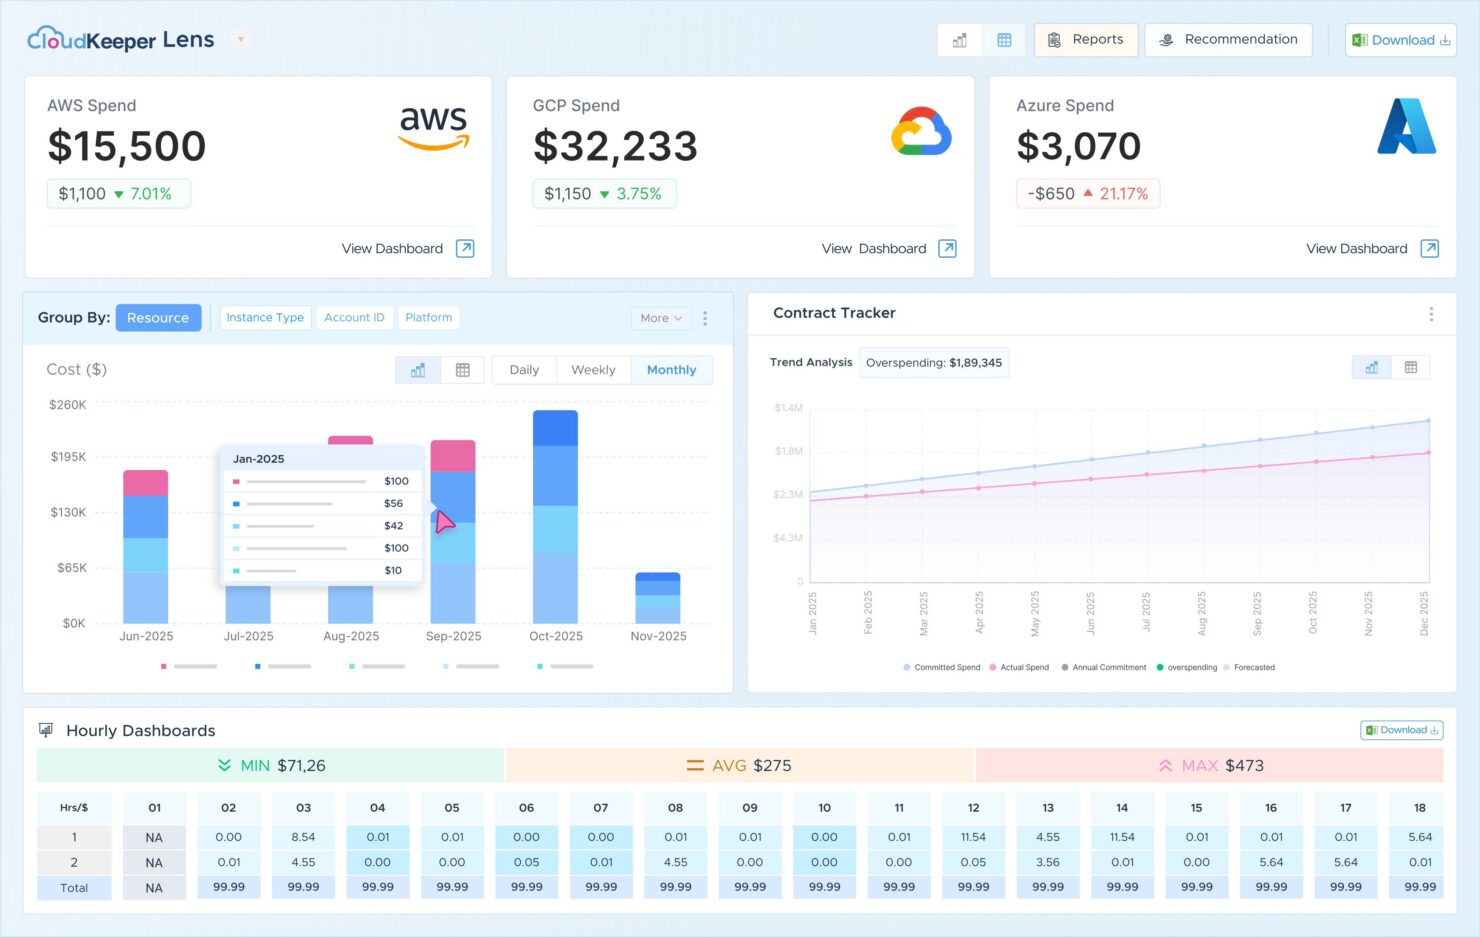Click the external-link icon beside Azure View Dashboard
Image resolution: width=1480 pixels, height=937 pixels.
coord(1431,248)
